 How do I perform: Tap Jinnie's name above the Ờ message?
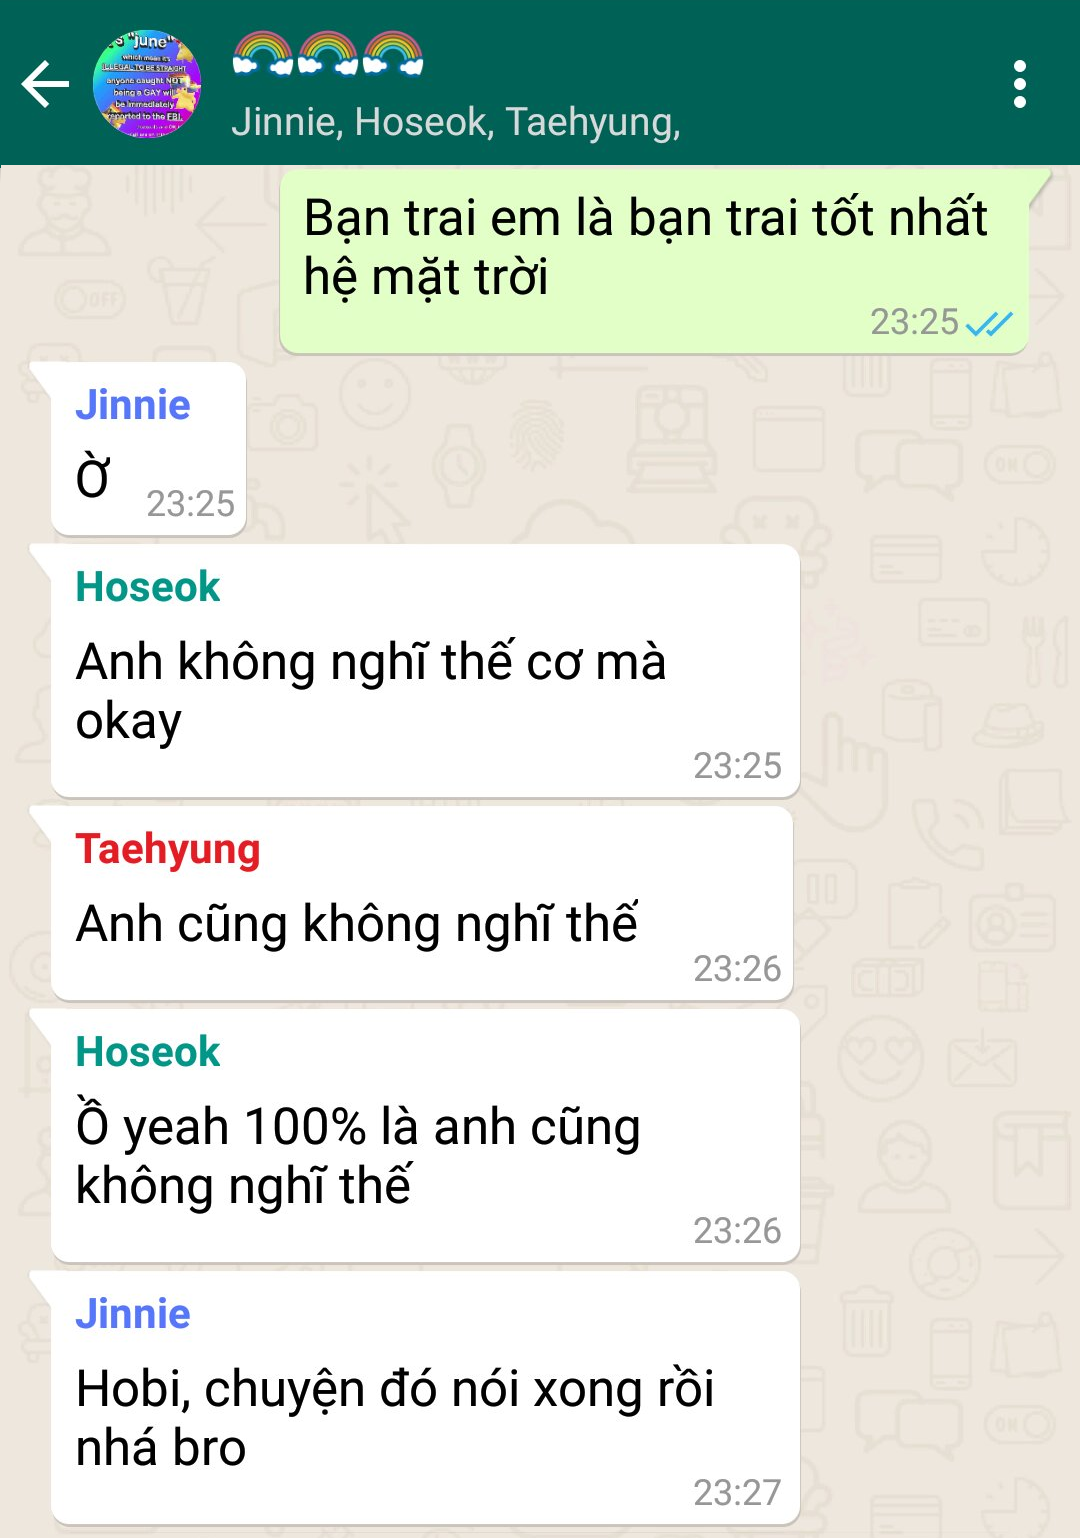click(x=133, y=405)
